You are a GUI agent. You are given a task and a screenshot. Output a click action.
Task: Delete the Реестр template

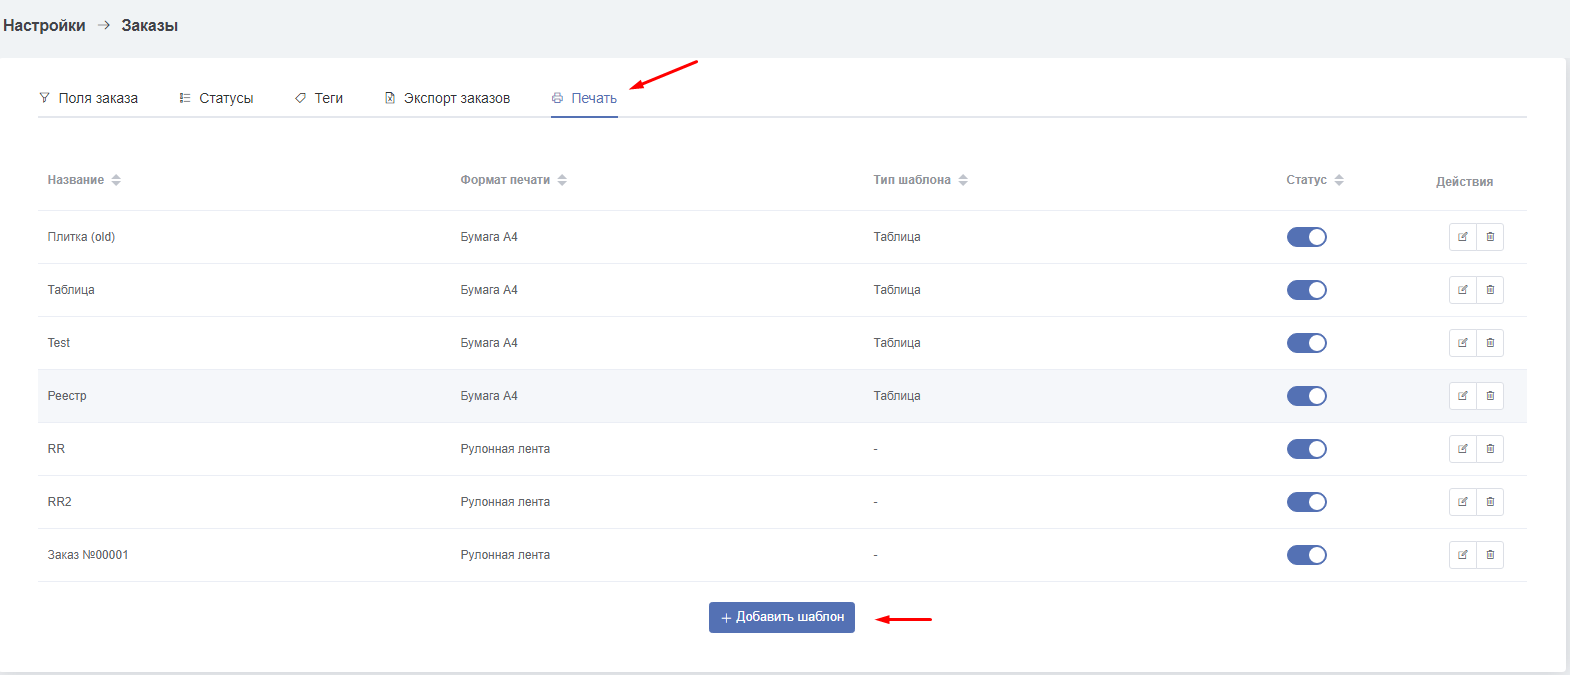click(x=1490, y=396)
